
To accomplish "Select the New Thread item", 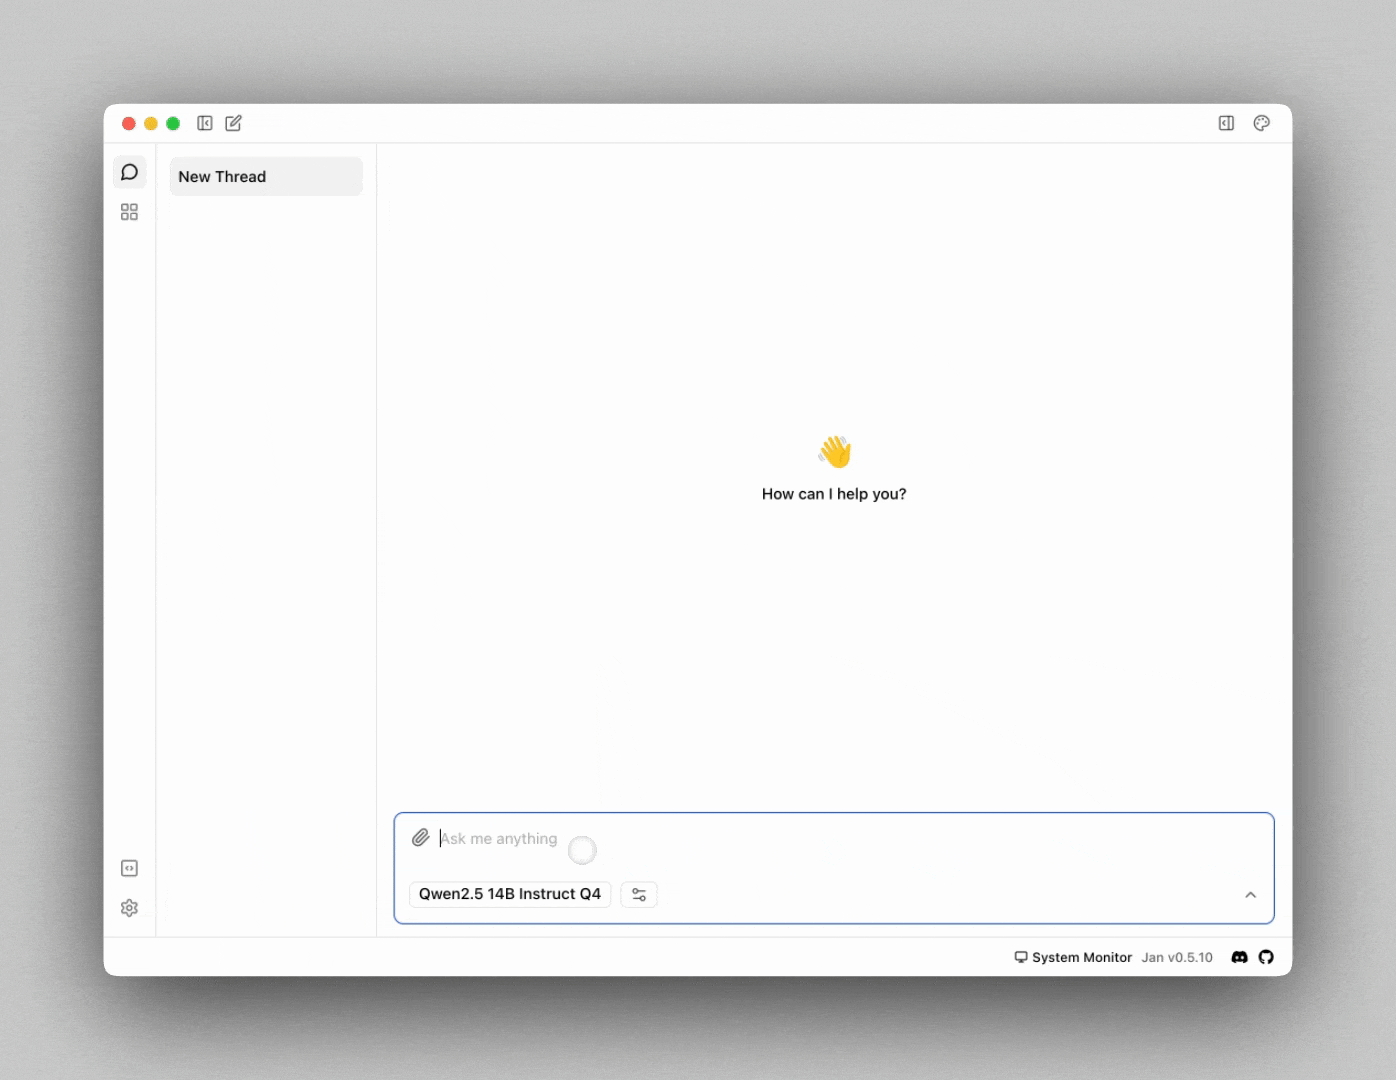I will coord(265,177).
